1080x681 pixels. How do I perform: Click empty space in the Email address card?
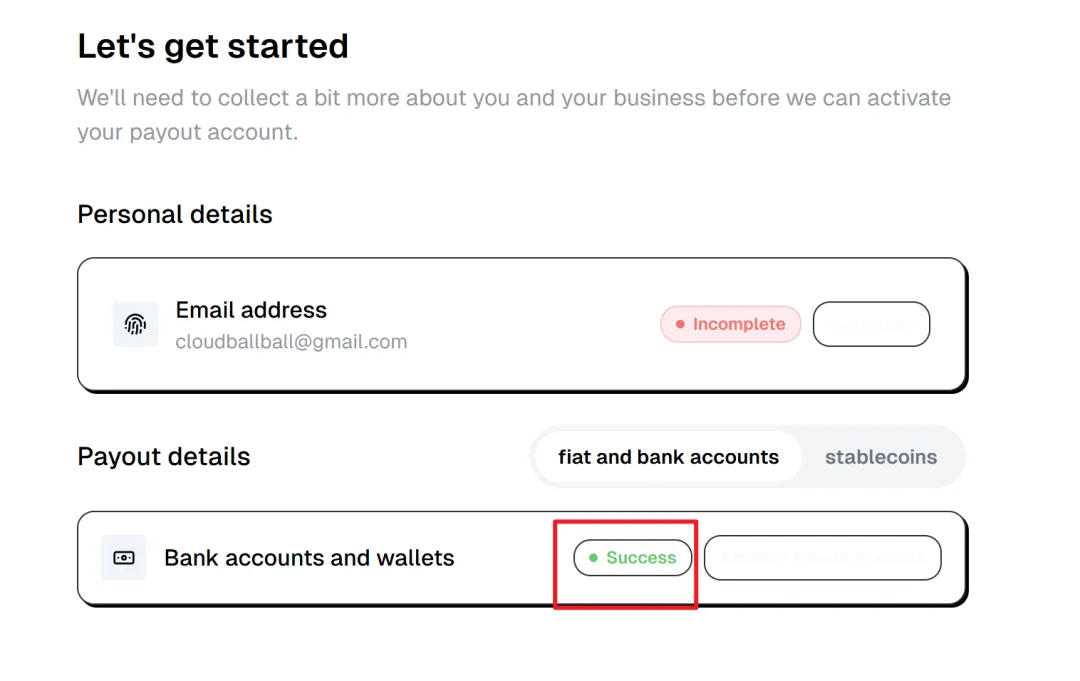[x=530, y=325]
